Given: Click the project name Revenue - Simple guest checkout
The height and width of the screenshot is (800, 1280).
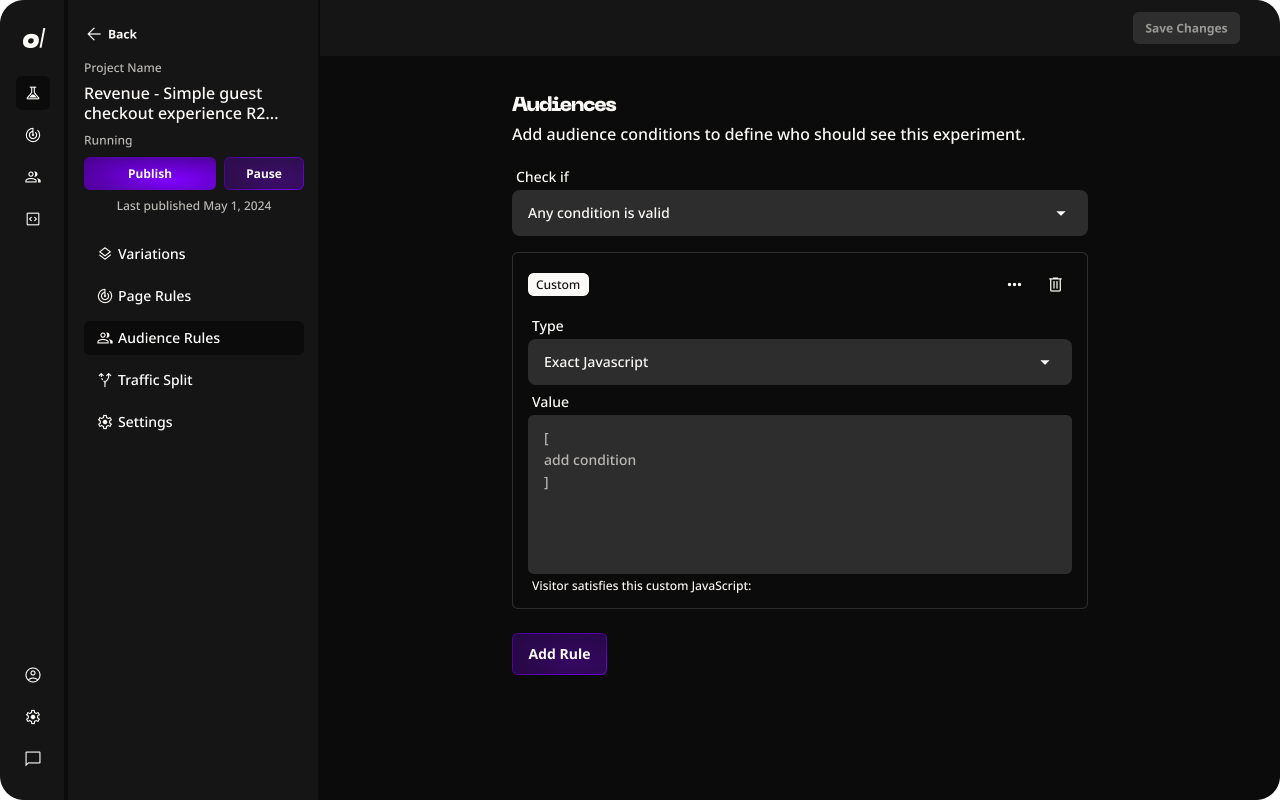Looking at the screenshot, I should coord(181,103).
